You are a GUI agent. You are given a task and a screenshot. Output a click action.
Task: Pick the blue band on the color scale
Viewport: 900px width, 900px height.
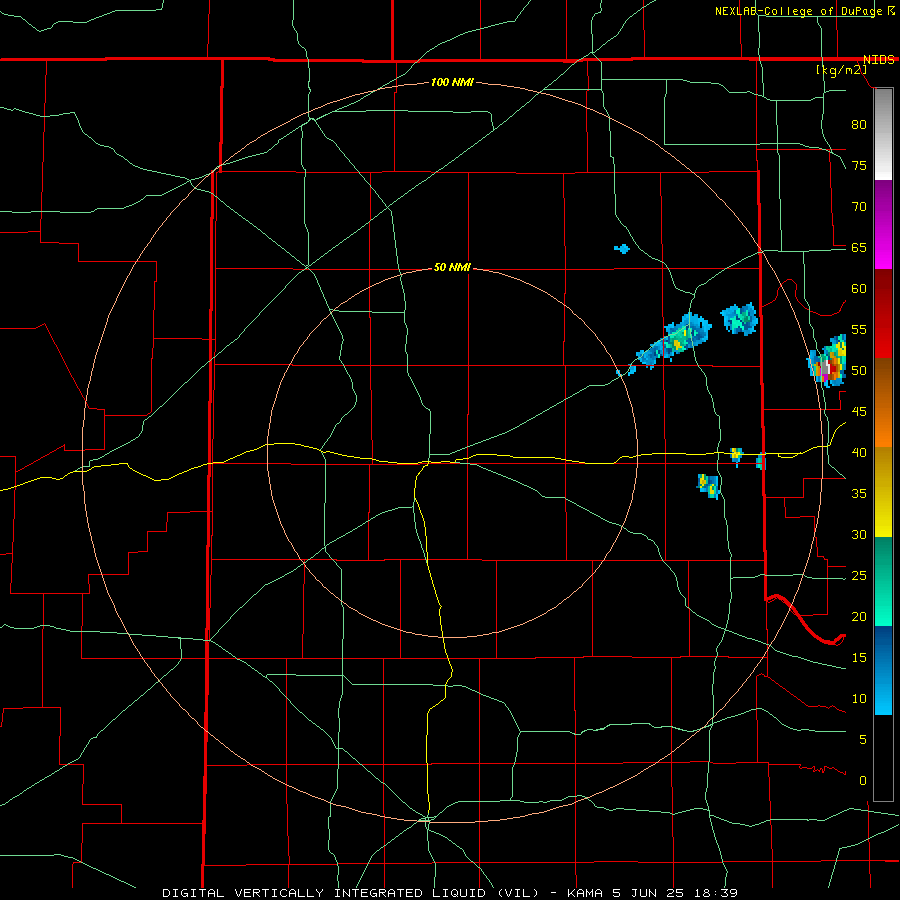tap(883, 670)
